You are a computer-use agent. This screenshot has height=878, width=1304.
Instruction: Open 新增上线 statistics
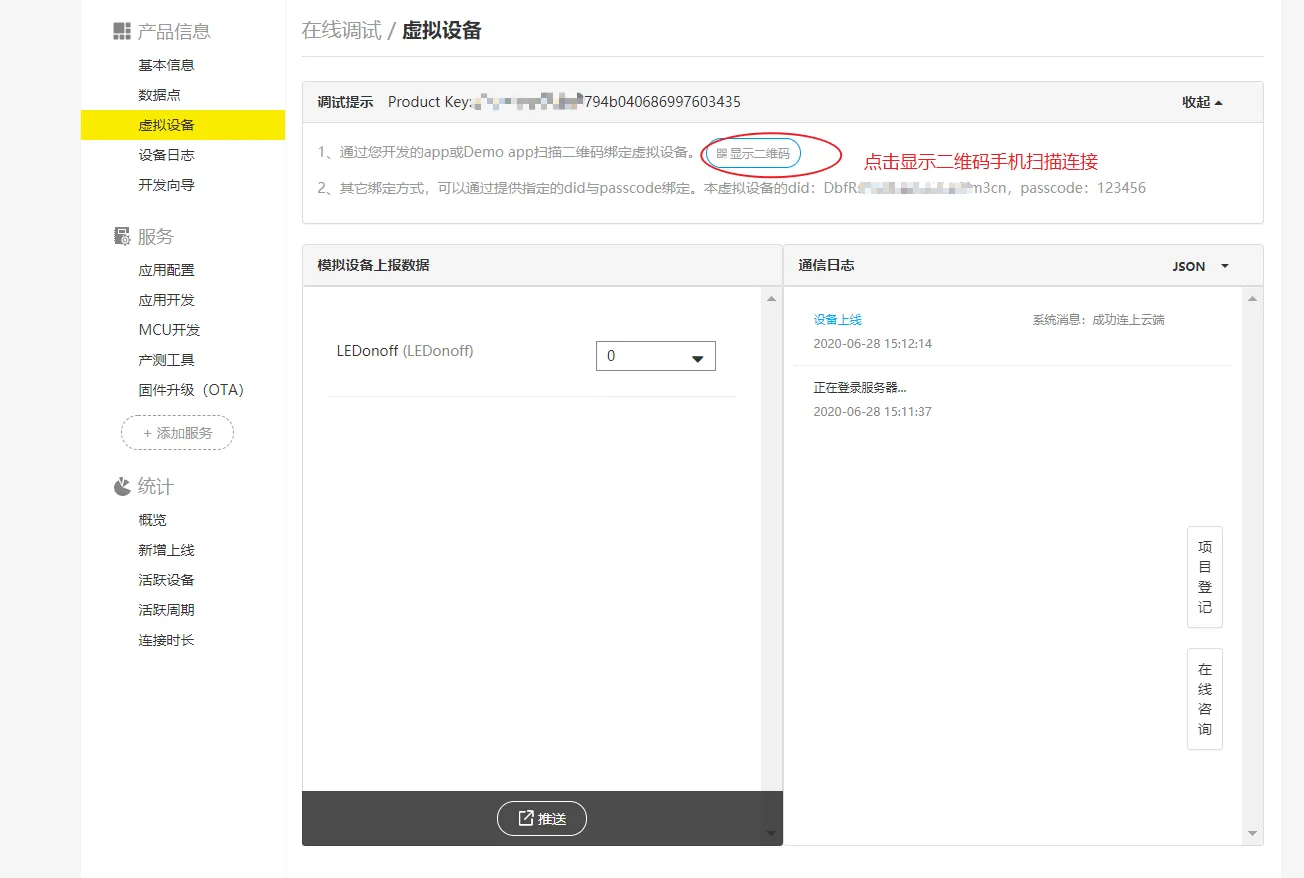pyautogui.click(x=166, y=550)
